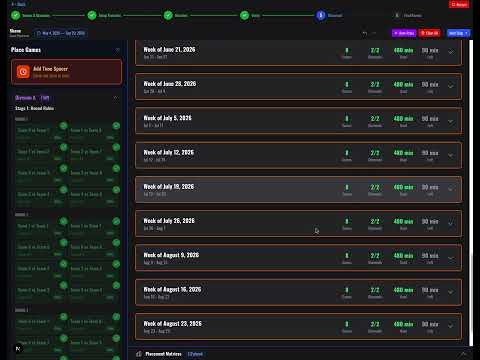The image size is (480, 360).
Task: Go back using the Back link
Action: coord(19,4)
